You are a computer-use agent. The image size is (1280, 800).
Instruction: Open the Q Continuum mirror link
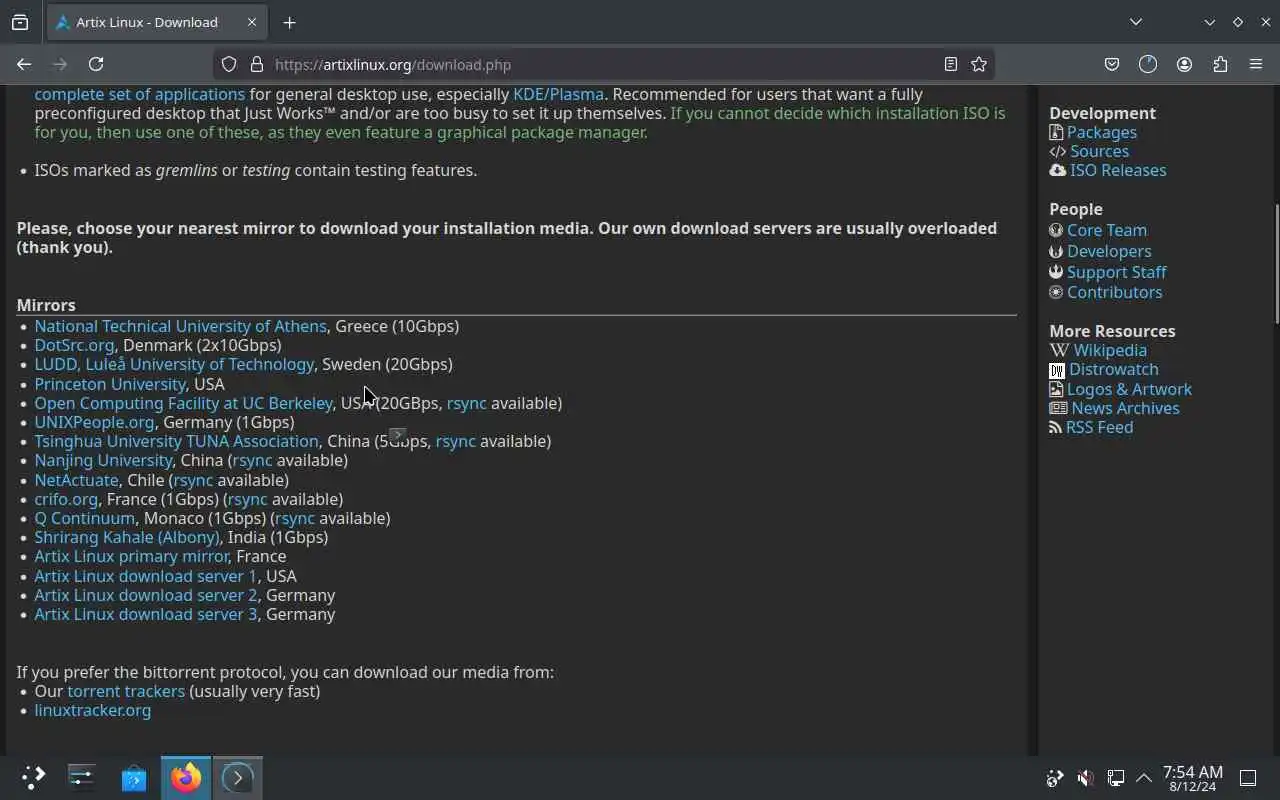click(84, 518)
